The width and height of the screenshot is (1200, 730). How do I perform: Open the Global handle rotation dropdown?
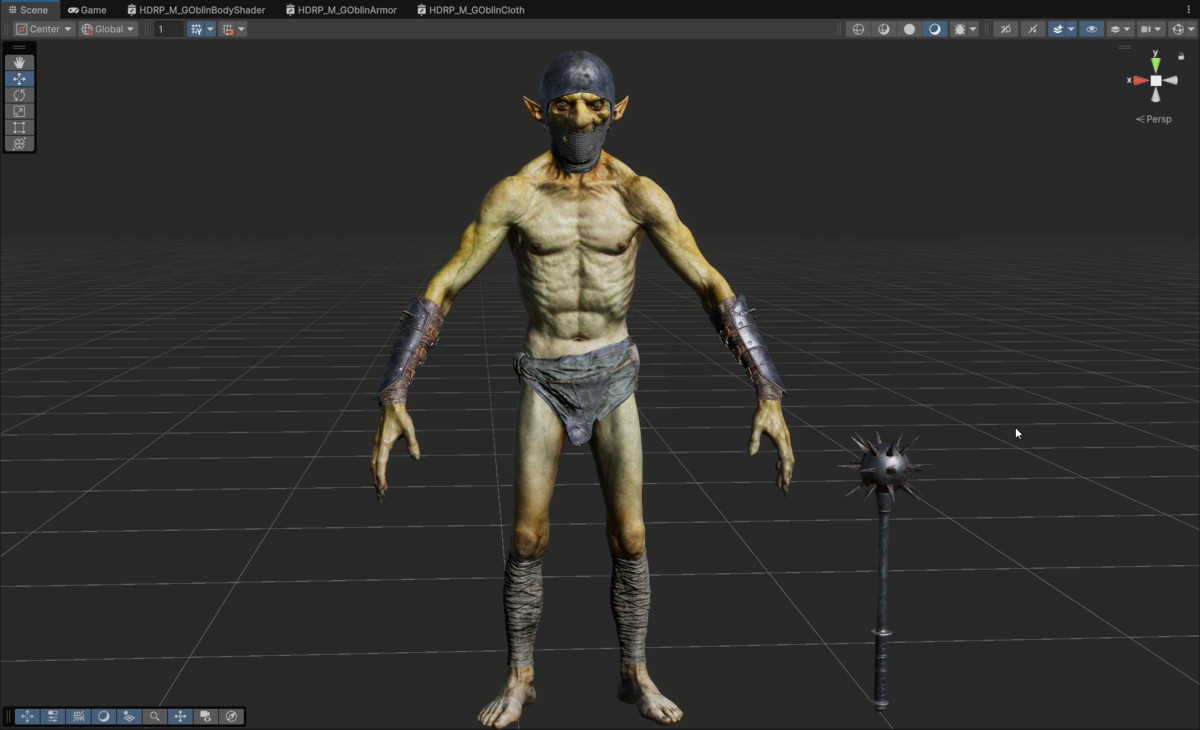[108, 29]
